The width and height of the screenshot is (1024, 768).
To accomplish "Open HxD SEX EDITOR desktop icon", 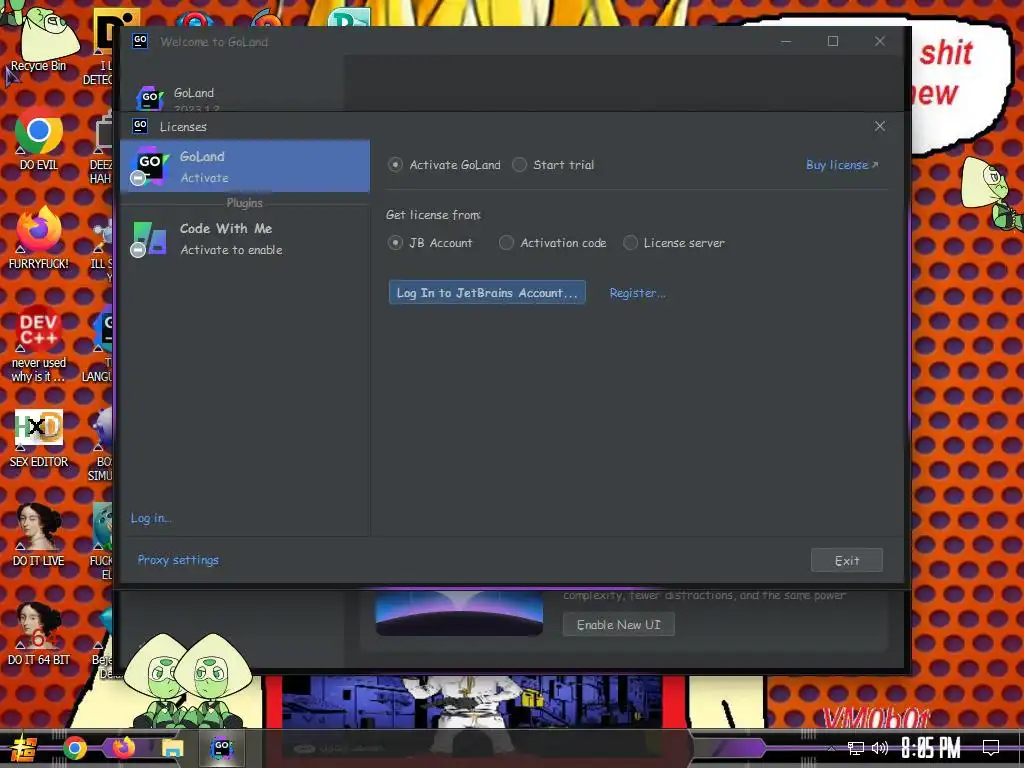I will click(x=39, y=438).
